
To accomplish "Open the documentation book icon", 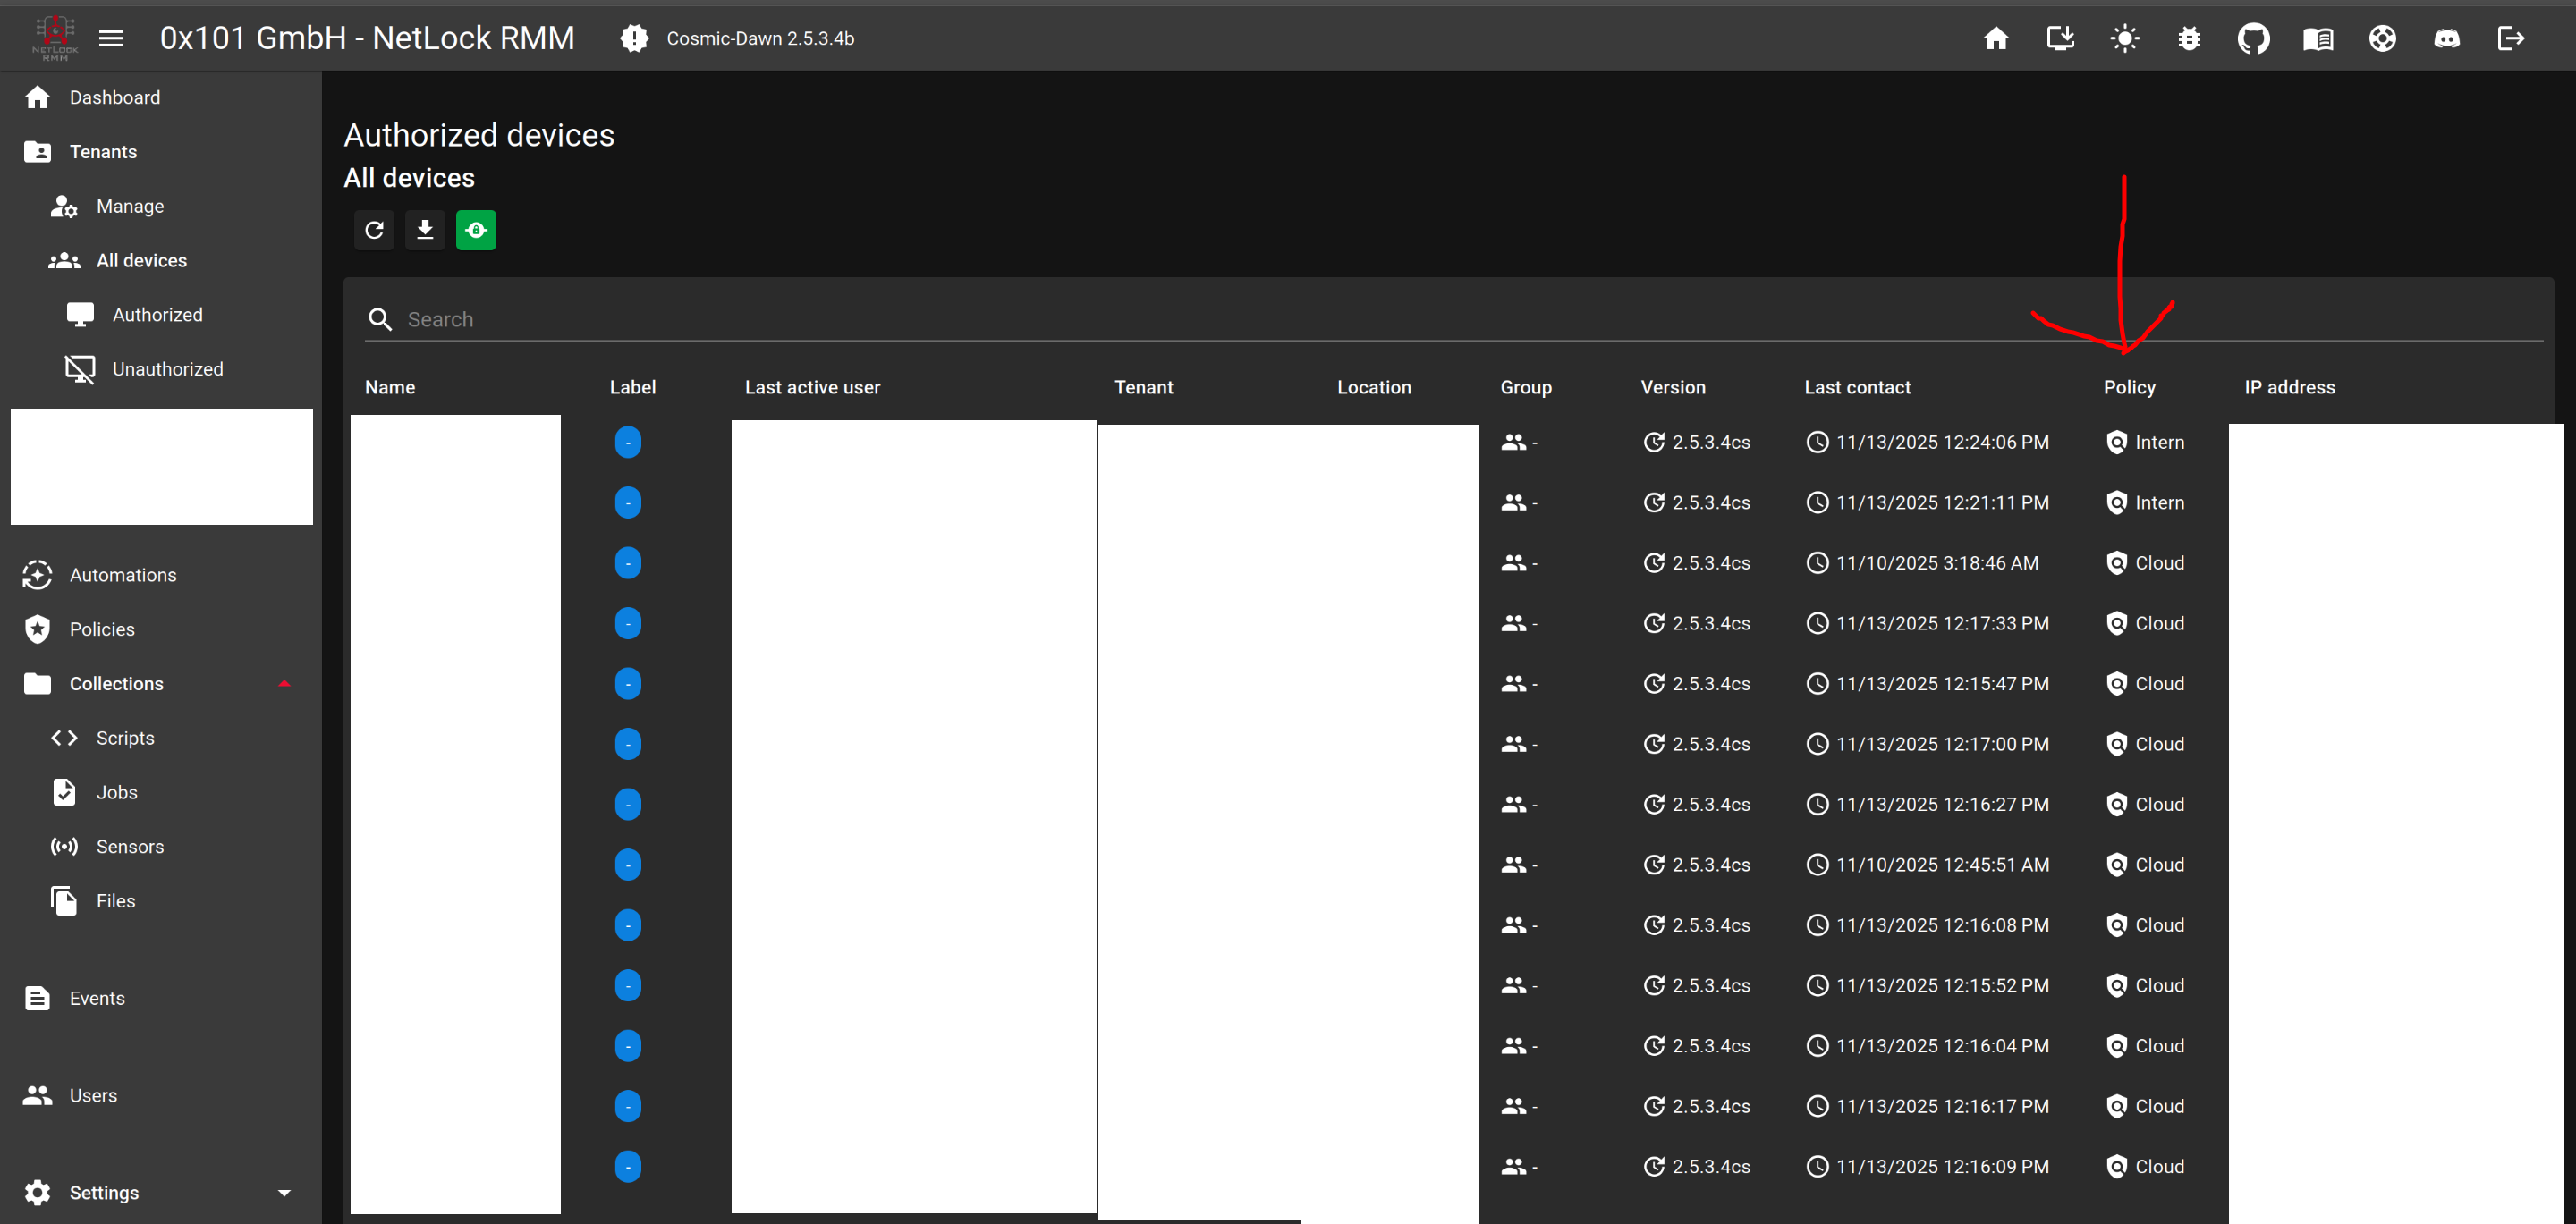I will [2317, 39].
